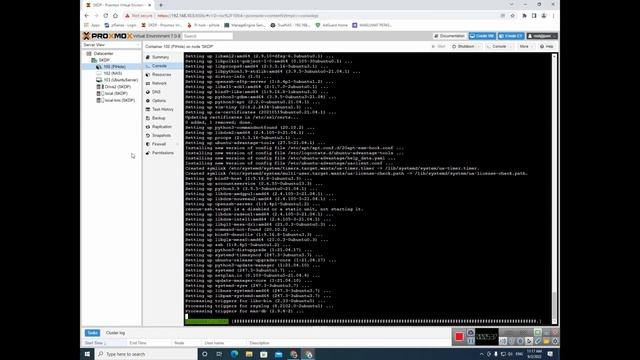Image resolution: width=640 pixels, height=360 pixels.
Task: Click the Create VM button
Action: [482, 36]
